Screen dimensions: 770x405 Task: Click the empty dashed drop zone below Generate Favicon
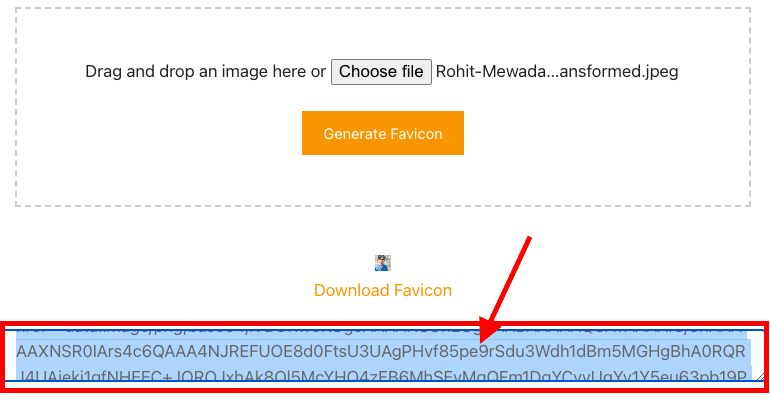383,181
